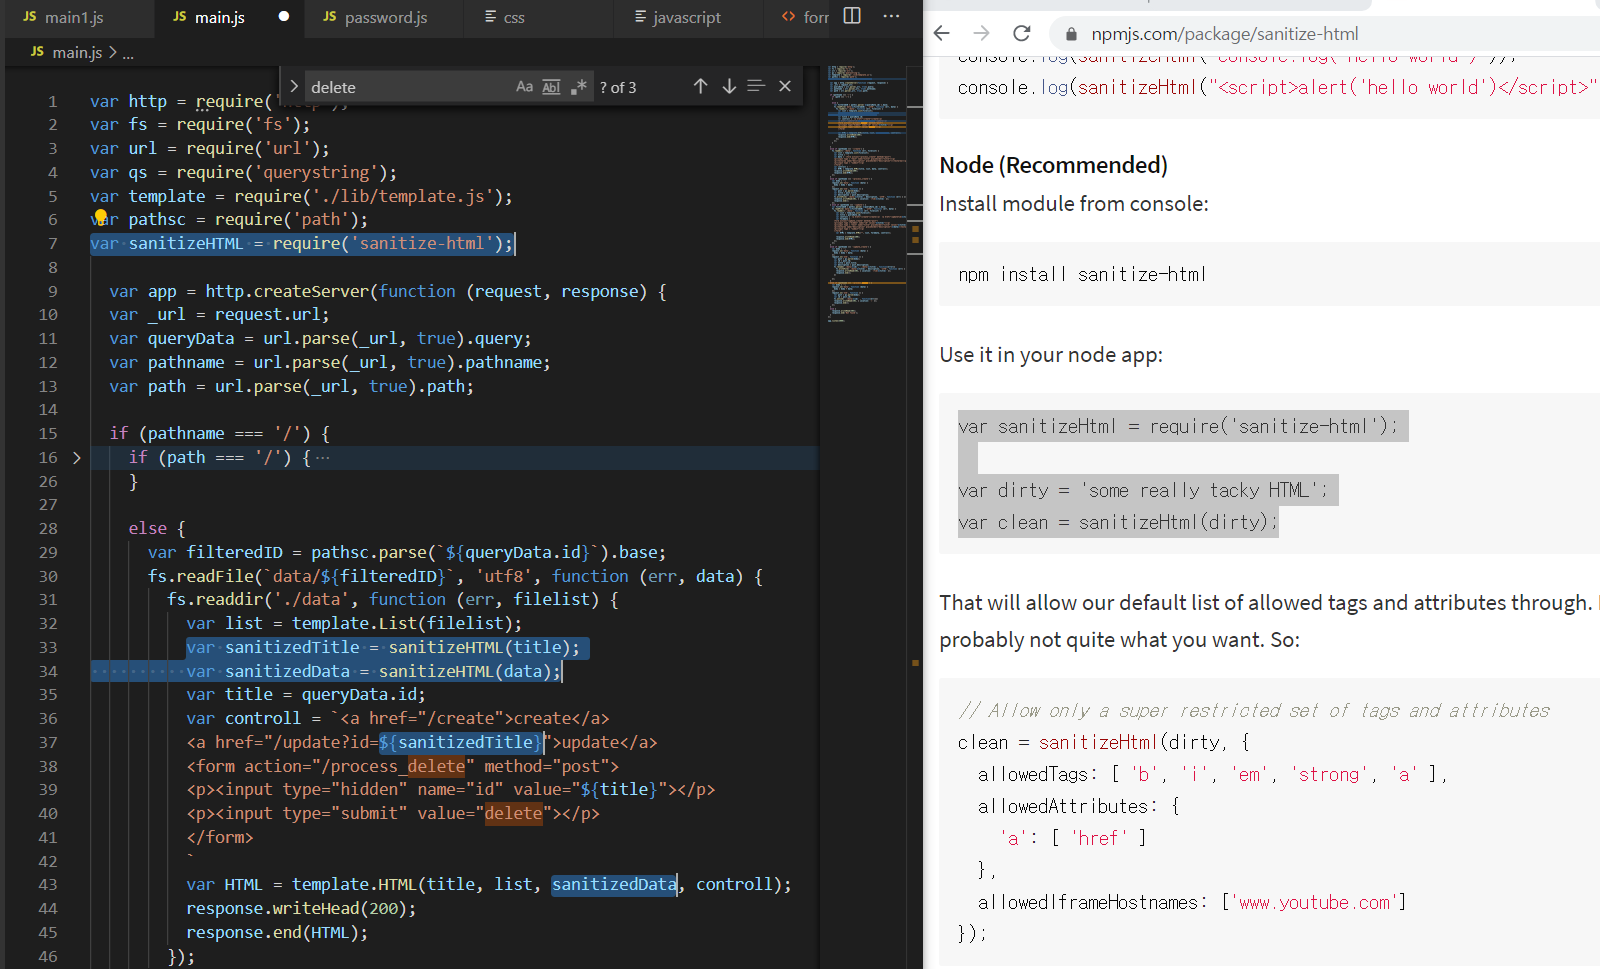Click the unsaved dot on main.js tab

point(284,16)
